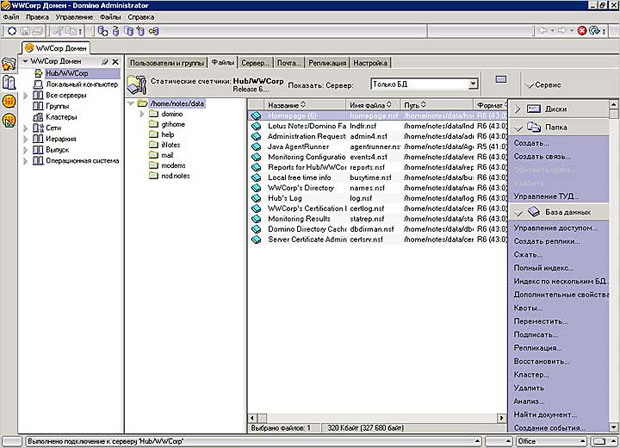Click Управление ТУД... tool
This screenshot has height=448, width=620.
point(546,196)
